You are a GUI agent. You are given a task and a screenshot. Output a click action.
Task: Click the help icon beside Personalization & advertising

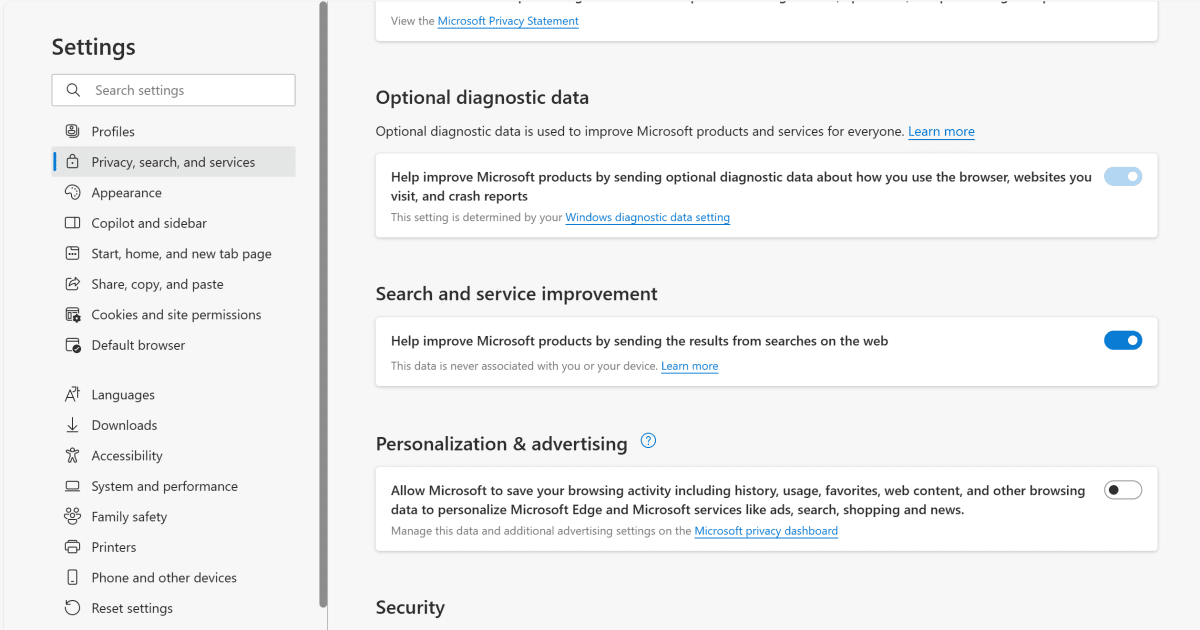click(648, 441)
